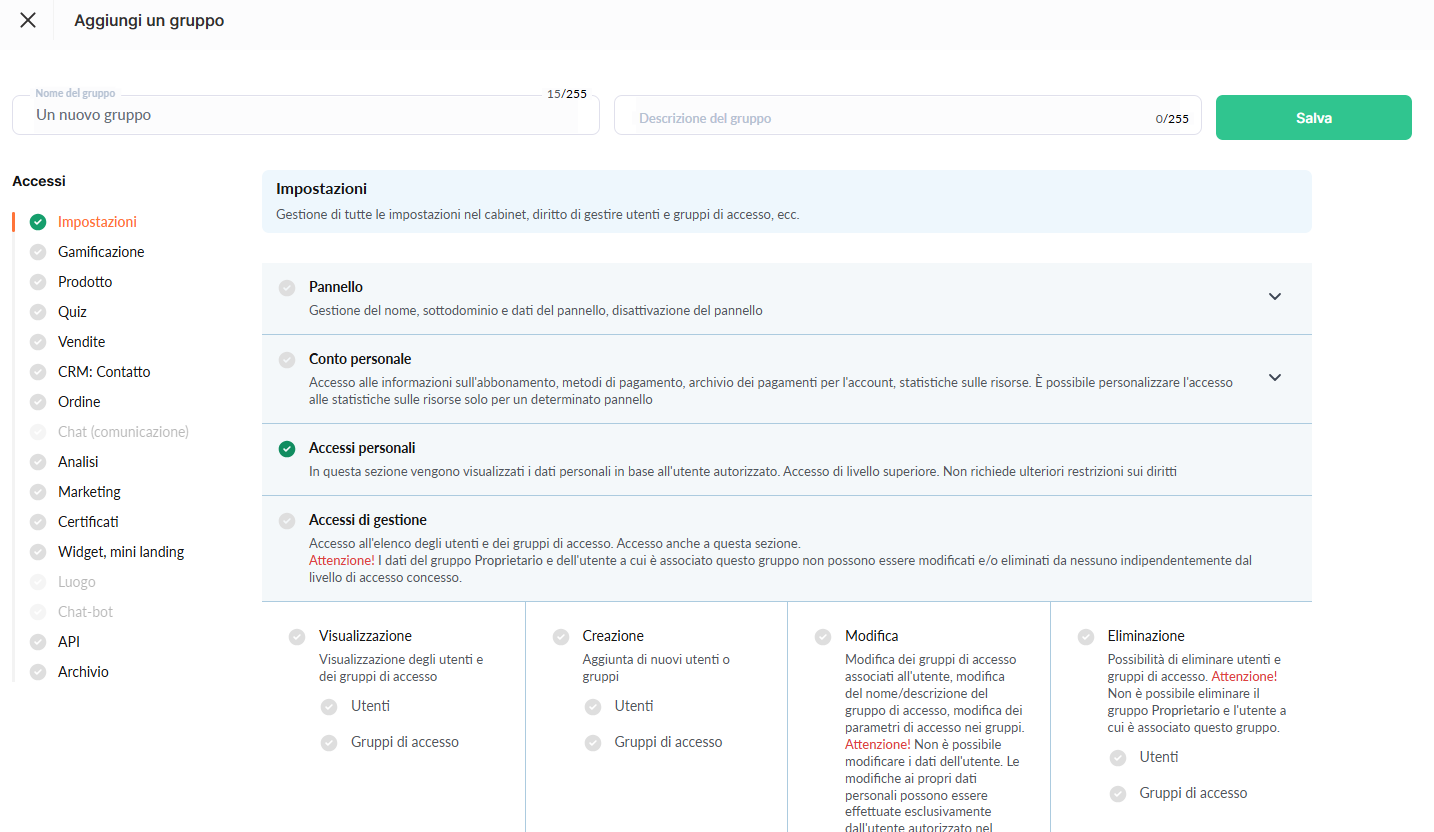This screenshot has width=1434, height=832.
Task: Open the Prodotto access section
Action: (85, 282)
